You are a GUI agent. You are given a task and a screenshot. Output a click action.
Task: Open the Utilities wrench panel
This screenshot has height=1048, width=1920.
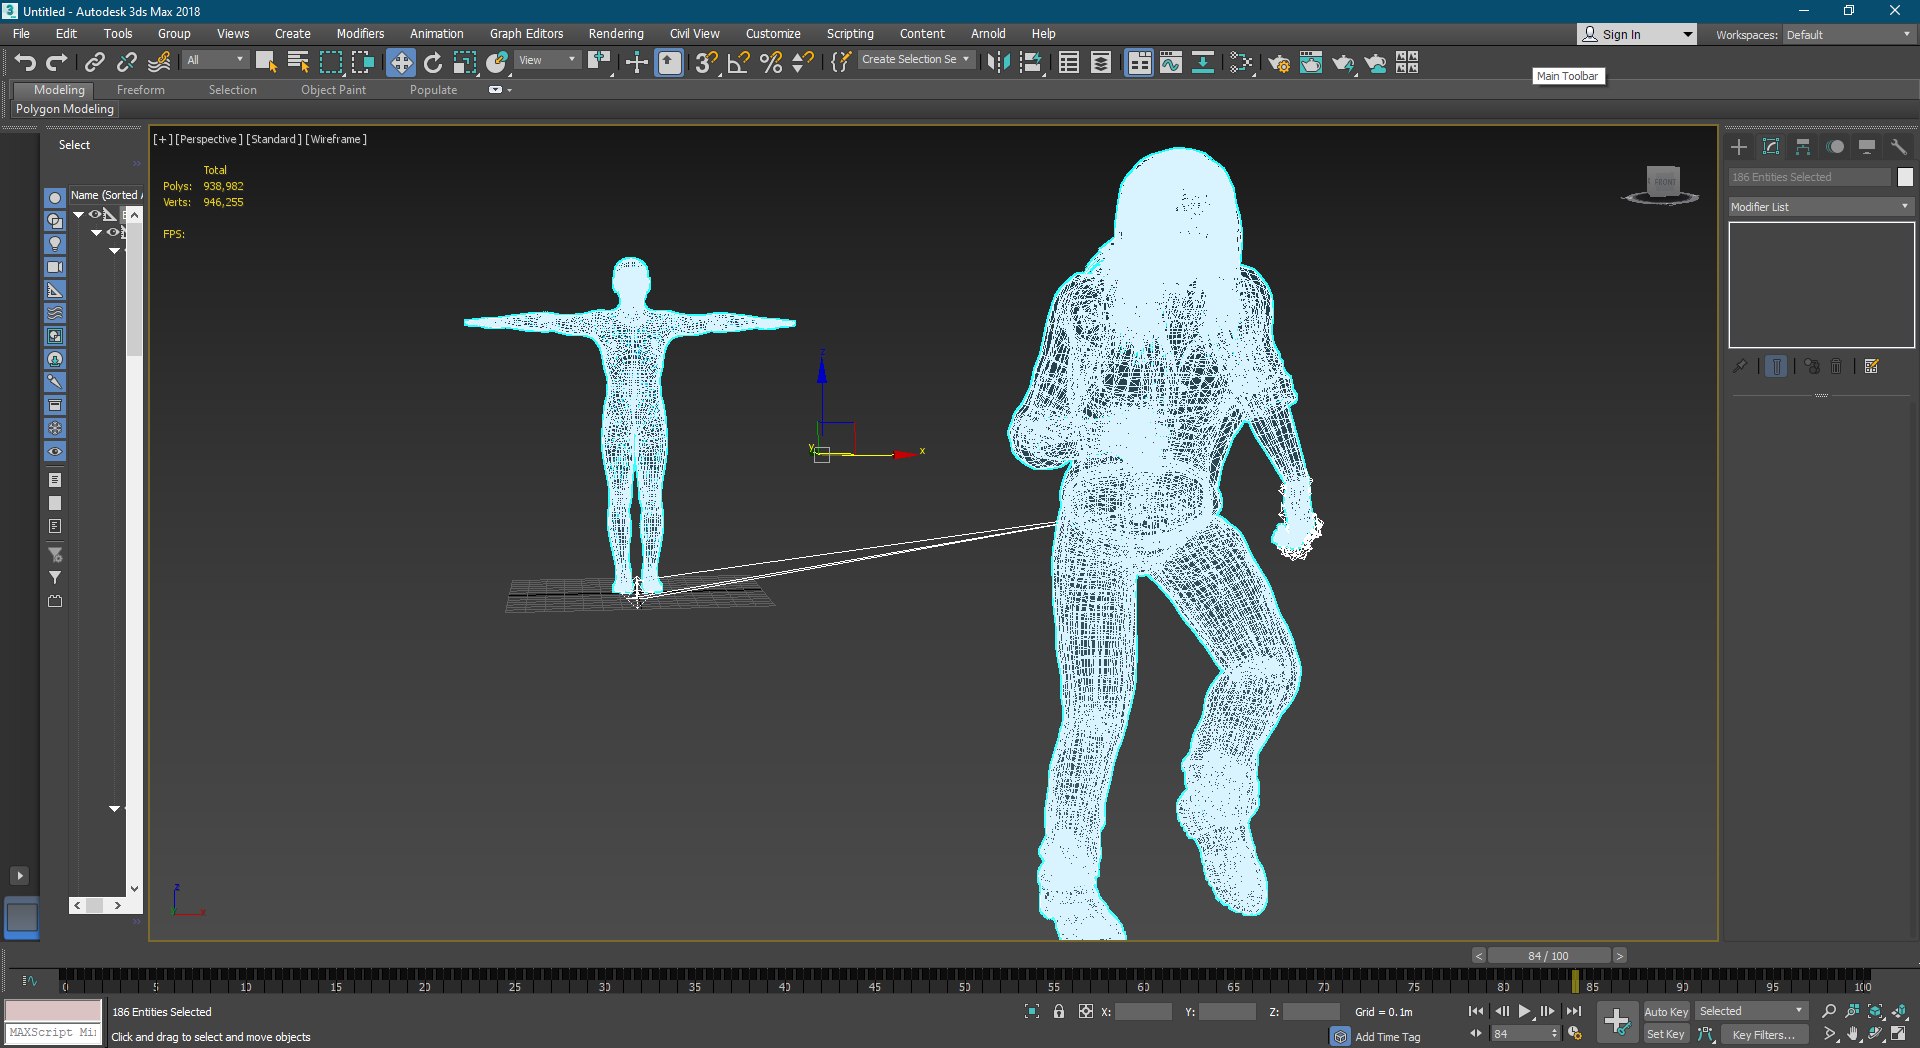tap(1898, 147)
